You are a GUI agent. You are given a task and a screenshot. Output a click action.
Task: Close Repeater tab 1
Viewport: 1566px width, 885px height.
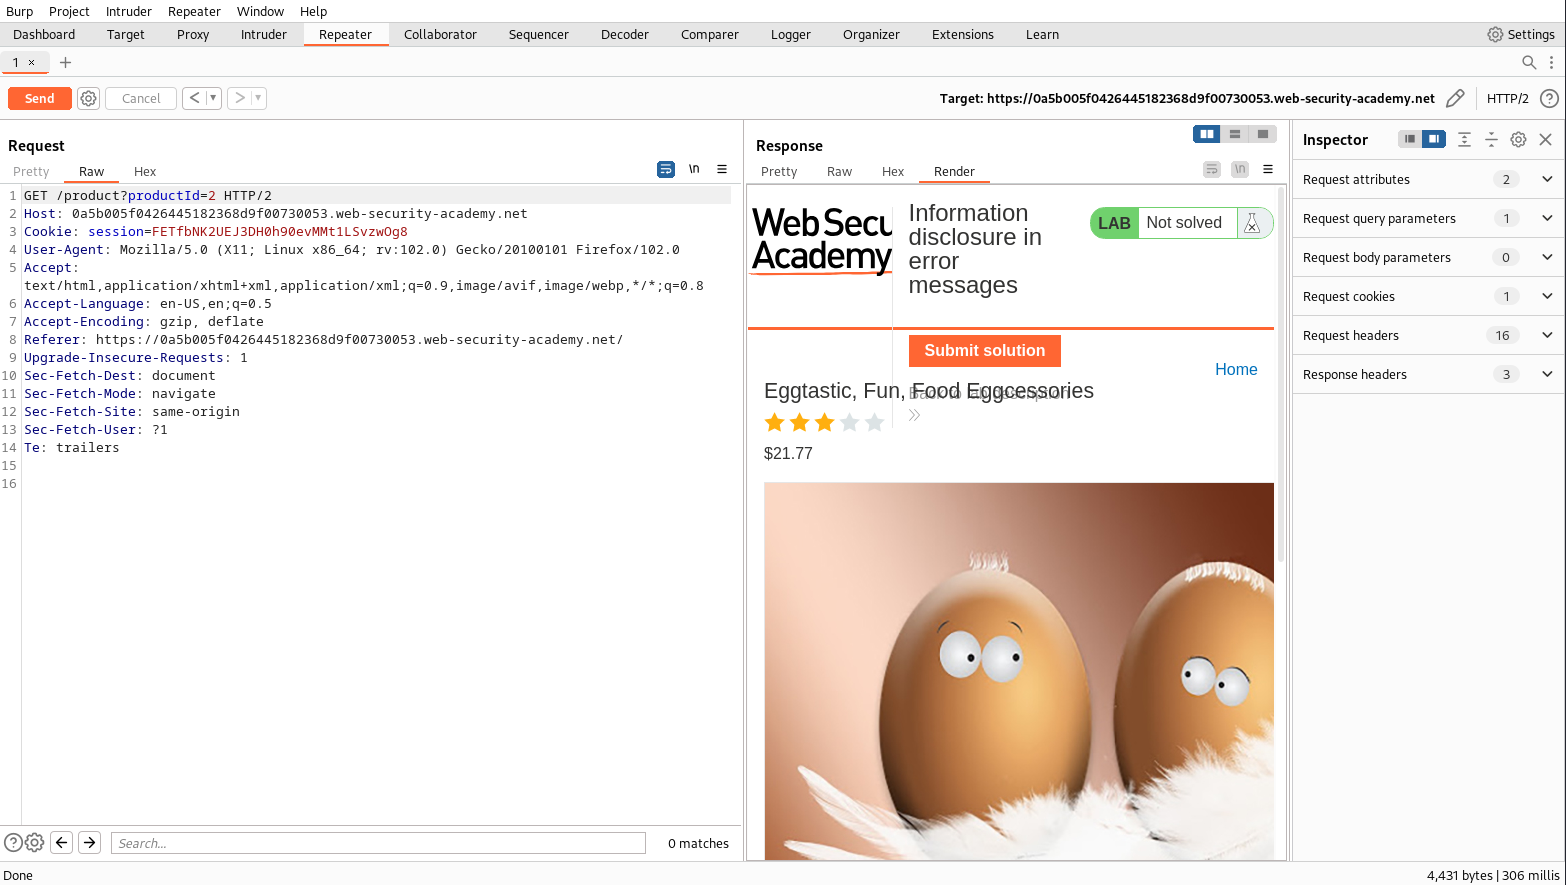coord(32,62)
